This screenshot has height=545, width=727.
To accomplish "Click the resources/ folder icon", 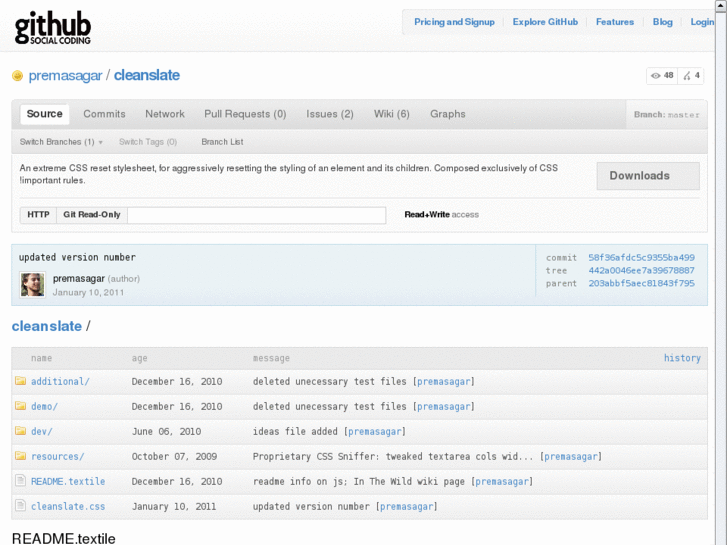I will click(20, 456).
